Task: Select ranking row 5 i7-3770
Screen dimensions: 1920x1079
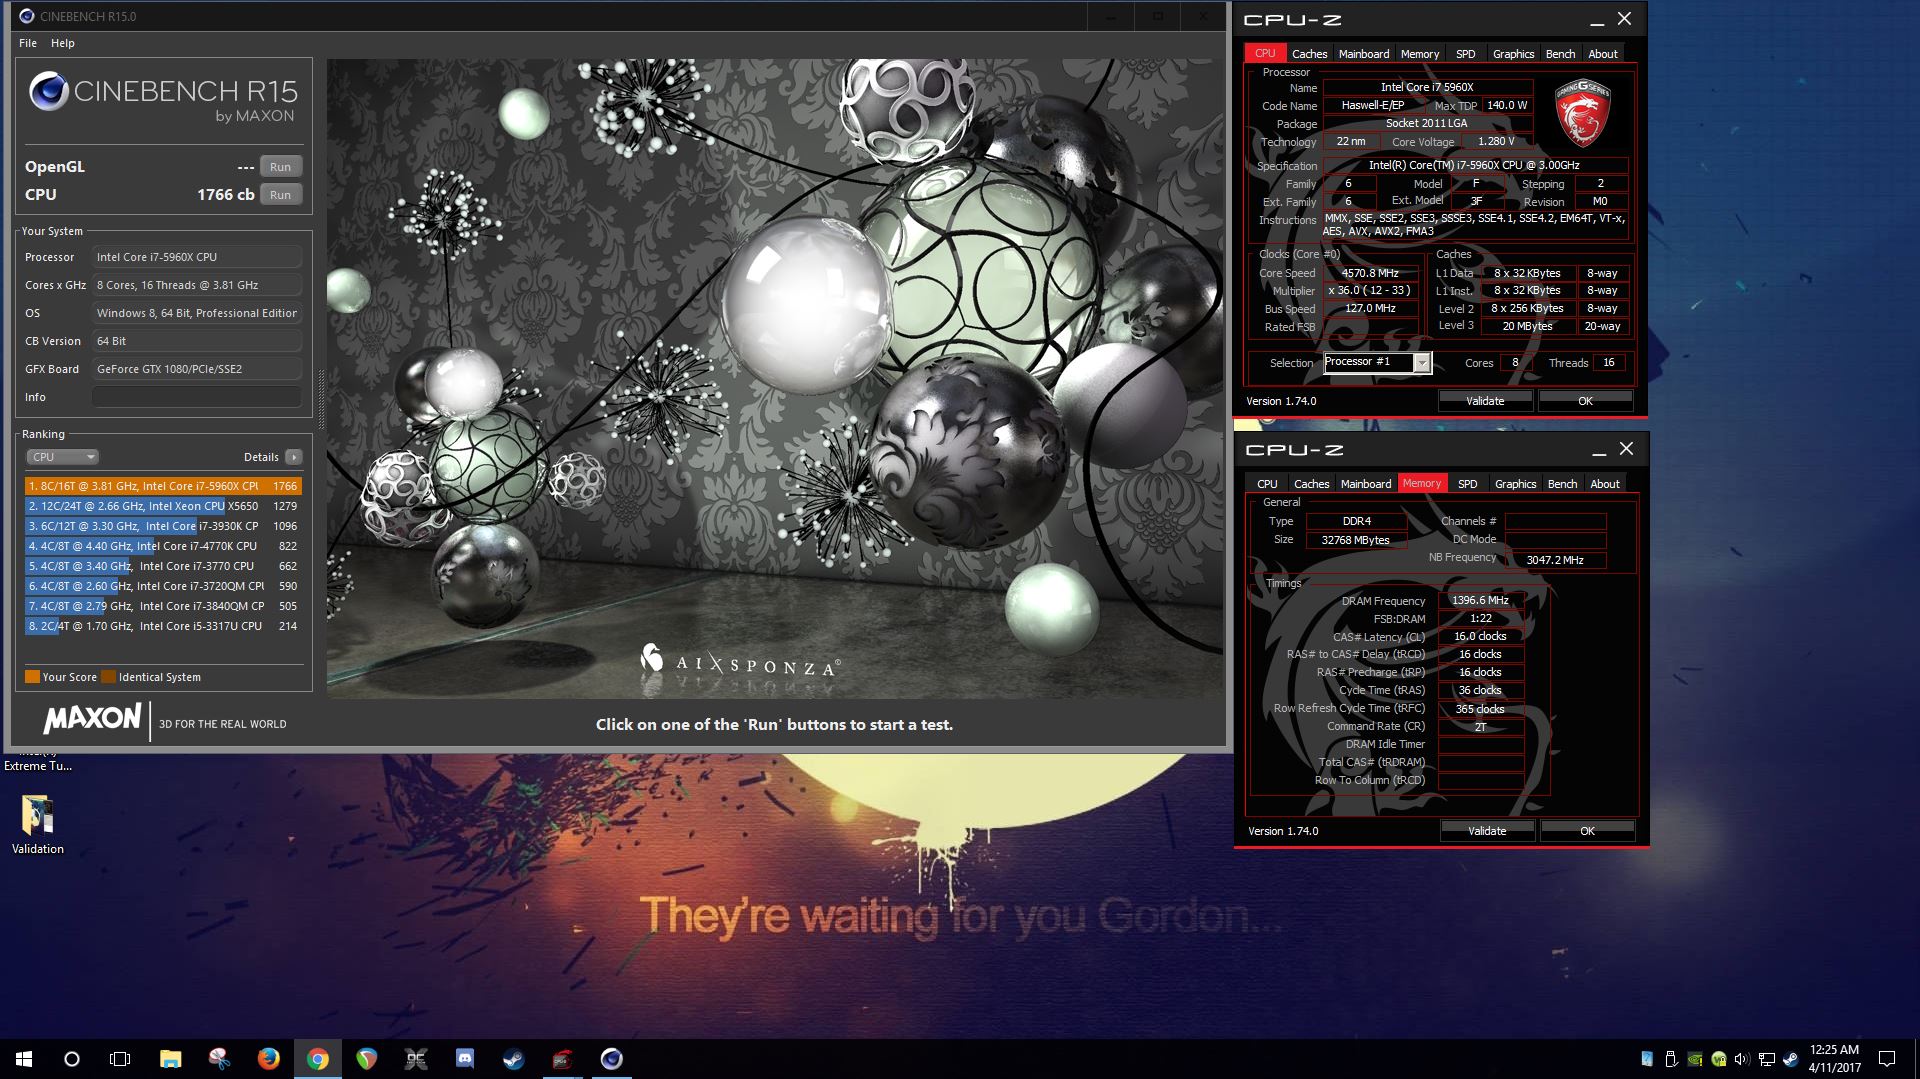Action: [x=163, y=566]
